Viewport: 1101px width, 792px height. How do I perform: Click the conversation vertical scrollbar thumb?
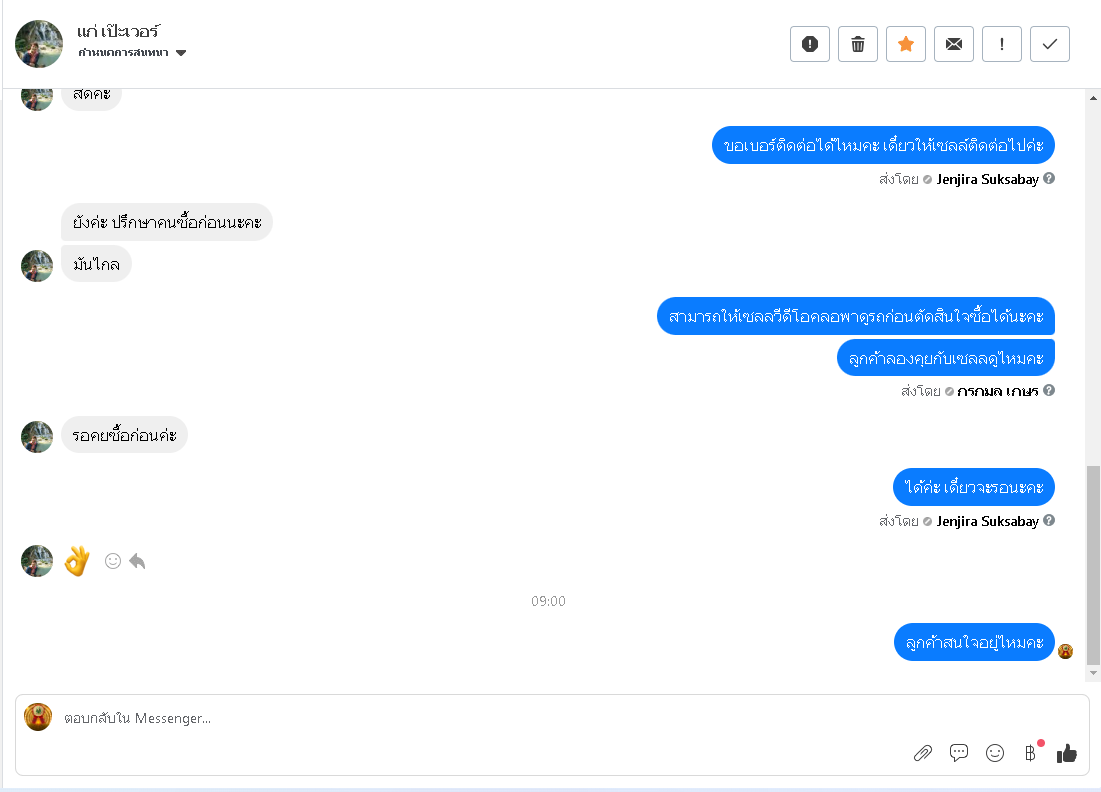click(x=1093, y=565)
